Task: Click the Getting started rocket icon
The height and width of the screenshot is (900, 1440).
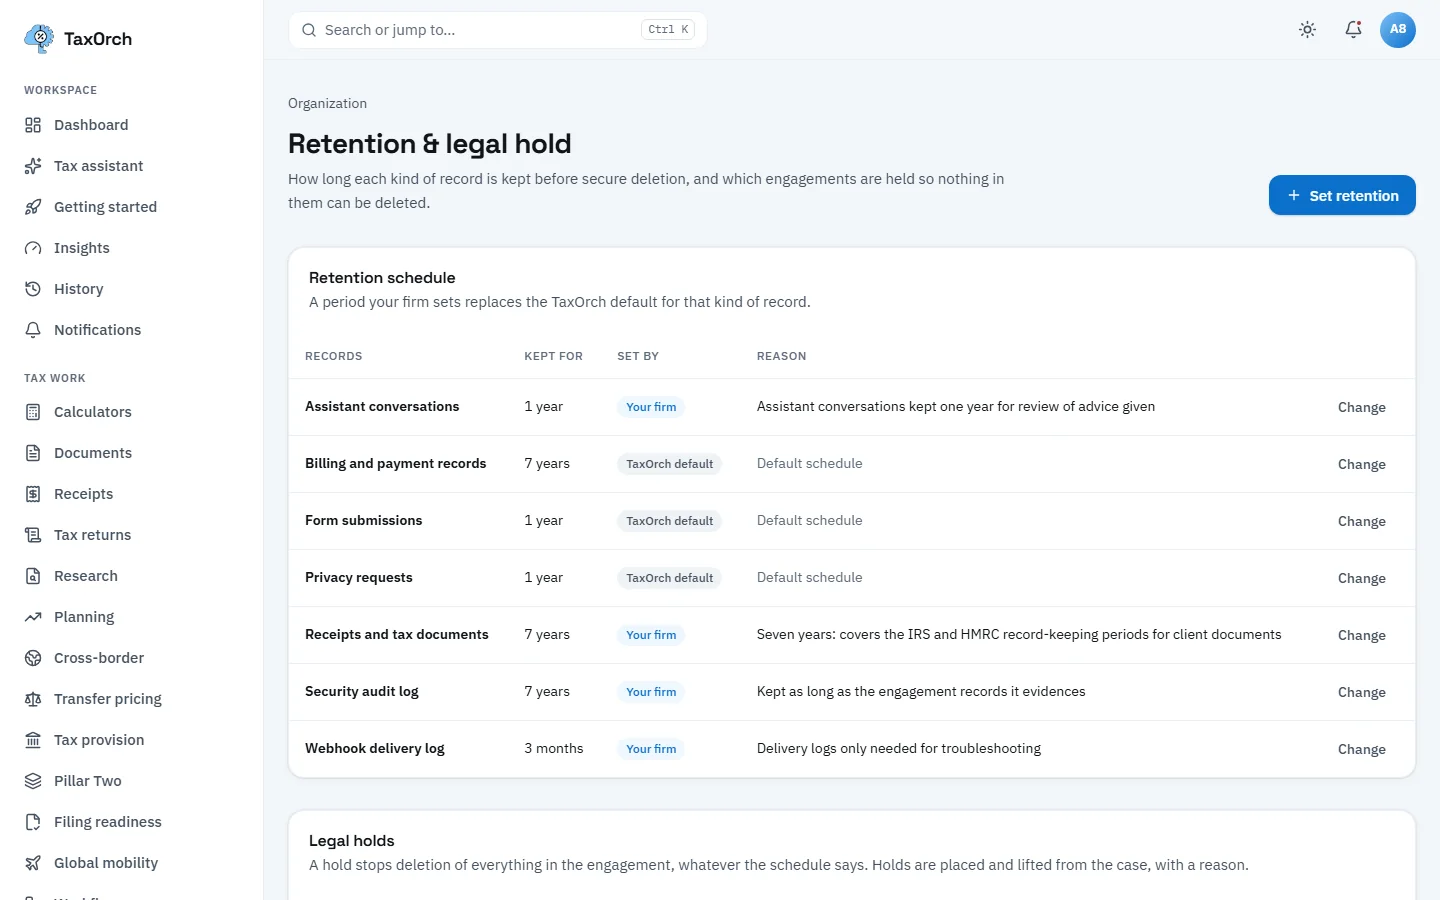Action: pos(33,207)
